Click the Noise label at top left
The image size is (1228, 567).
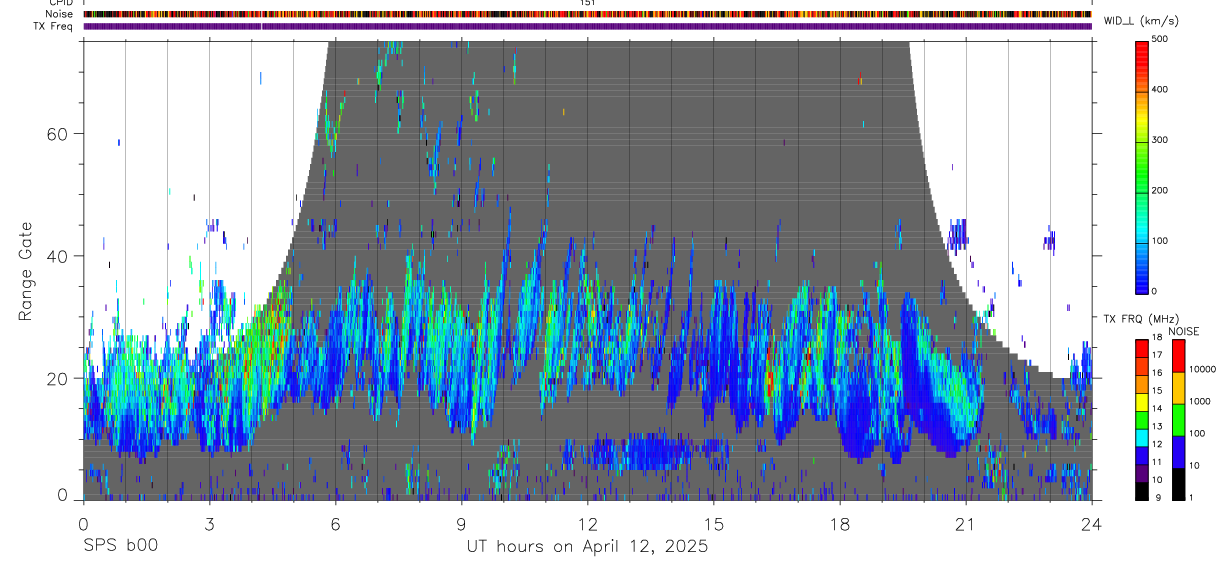click(x=59, y=15)
